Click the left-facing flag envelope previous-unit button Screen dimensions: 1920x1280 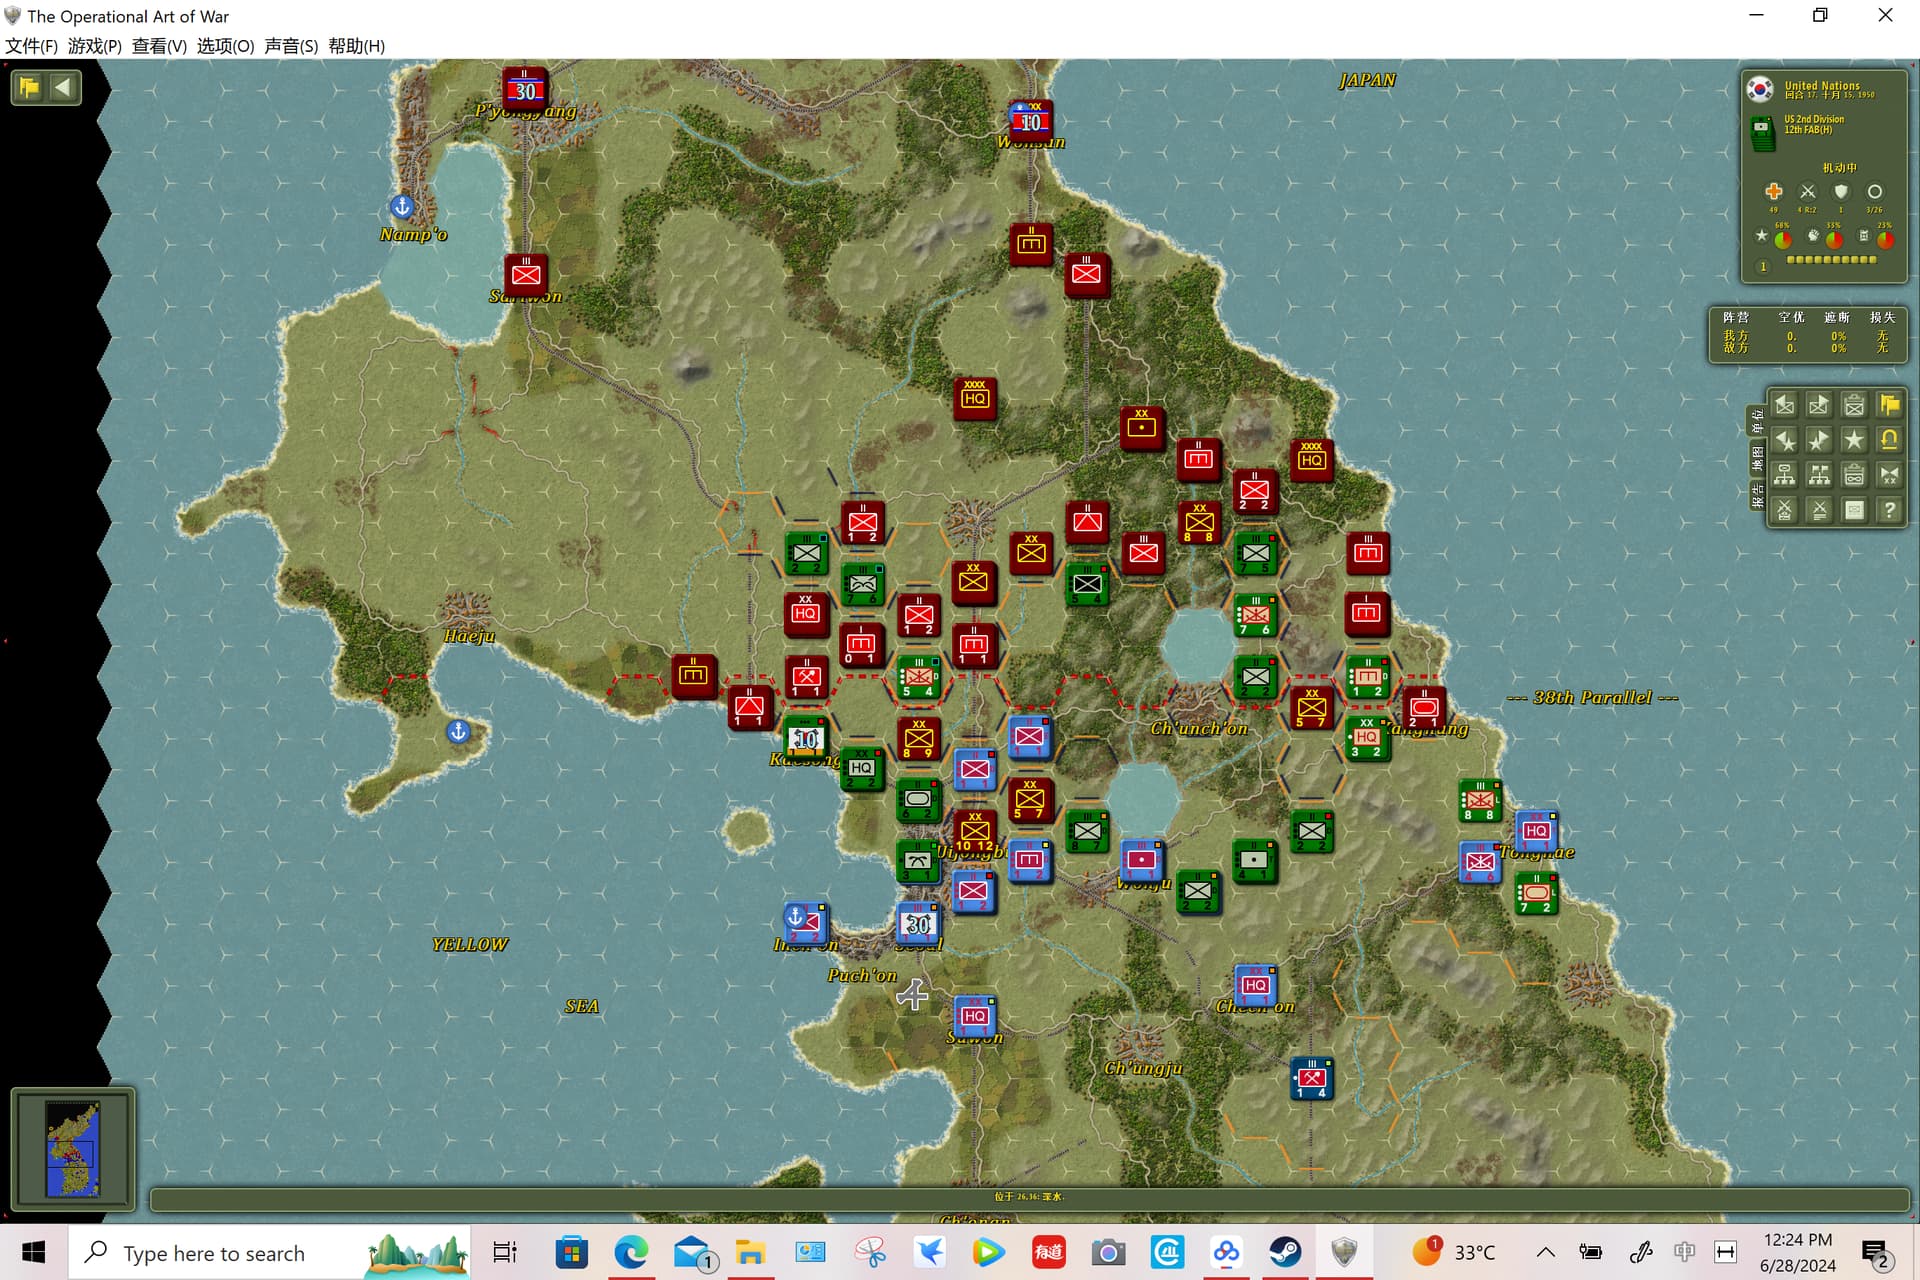tap(1784, 405)
